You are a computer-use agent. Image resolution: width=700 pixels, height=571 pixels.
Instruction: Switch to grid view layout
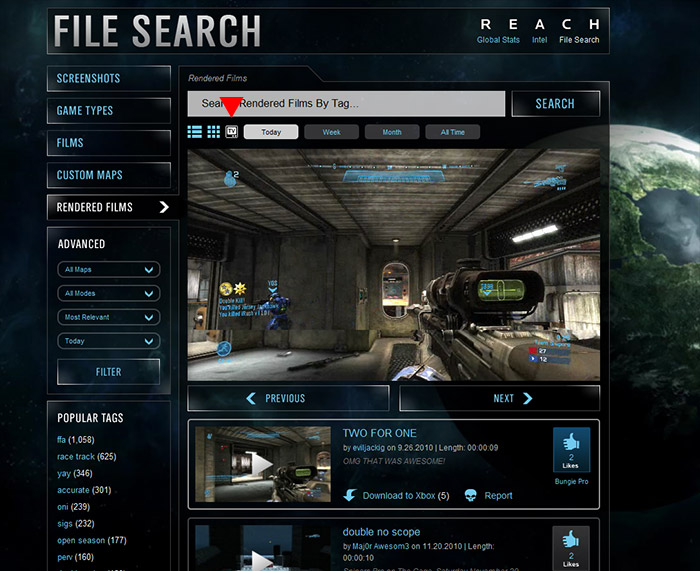(x=213, y=132)
